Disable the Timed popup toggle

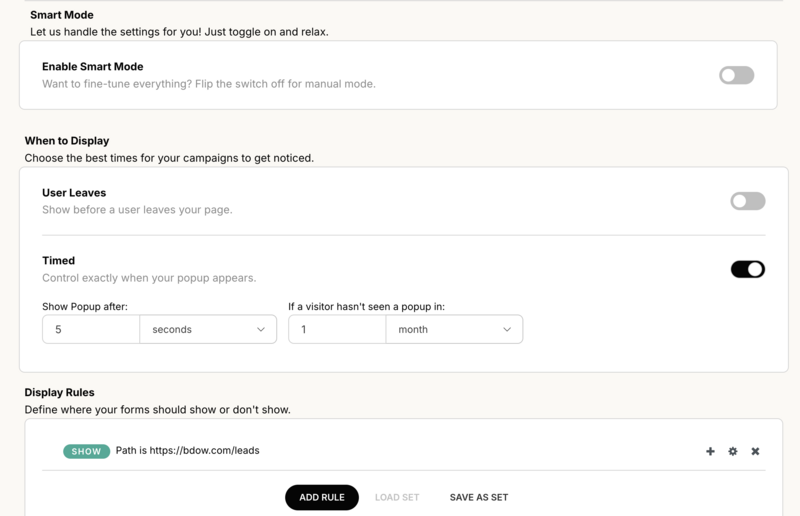(x=747, y=269)
